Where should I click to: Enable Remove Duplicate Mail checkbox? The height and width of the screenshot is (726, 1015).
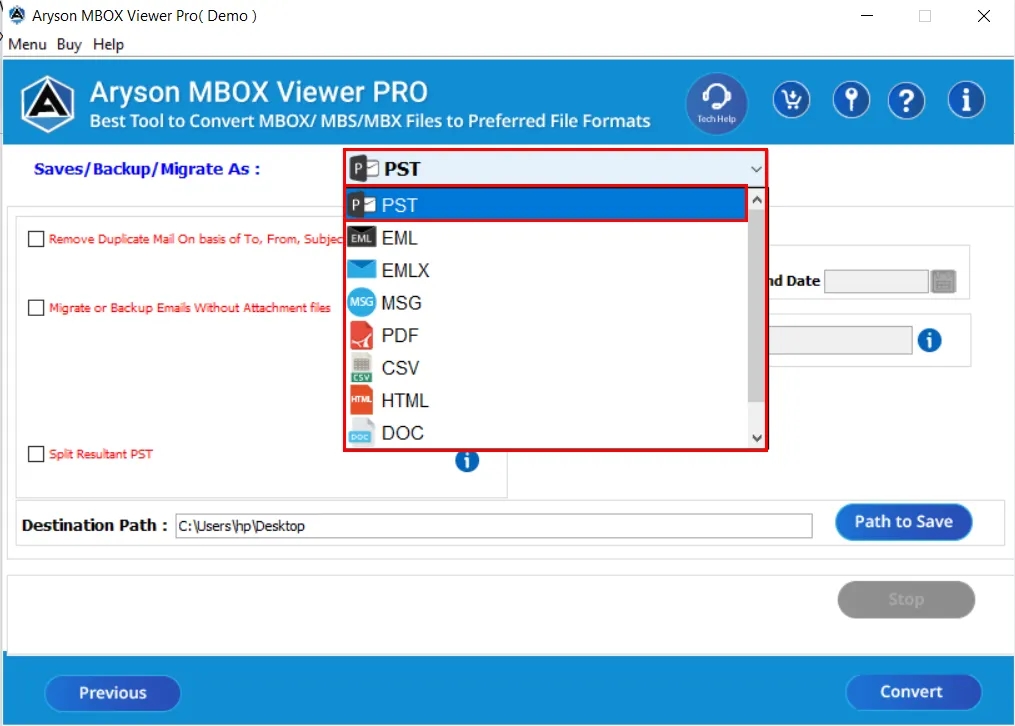coord(36,239)
